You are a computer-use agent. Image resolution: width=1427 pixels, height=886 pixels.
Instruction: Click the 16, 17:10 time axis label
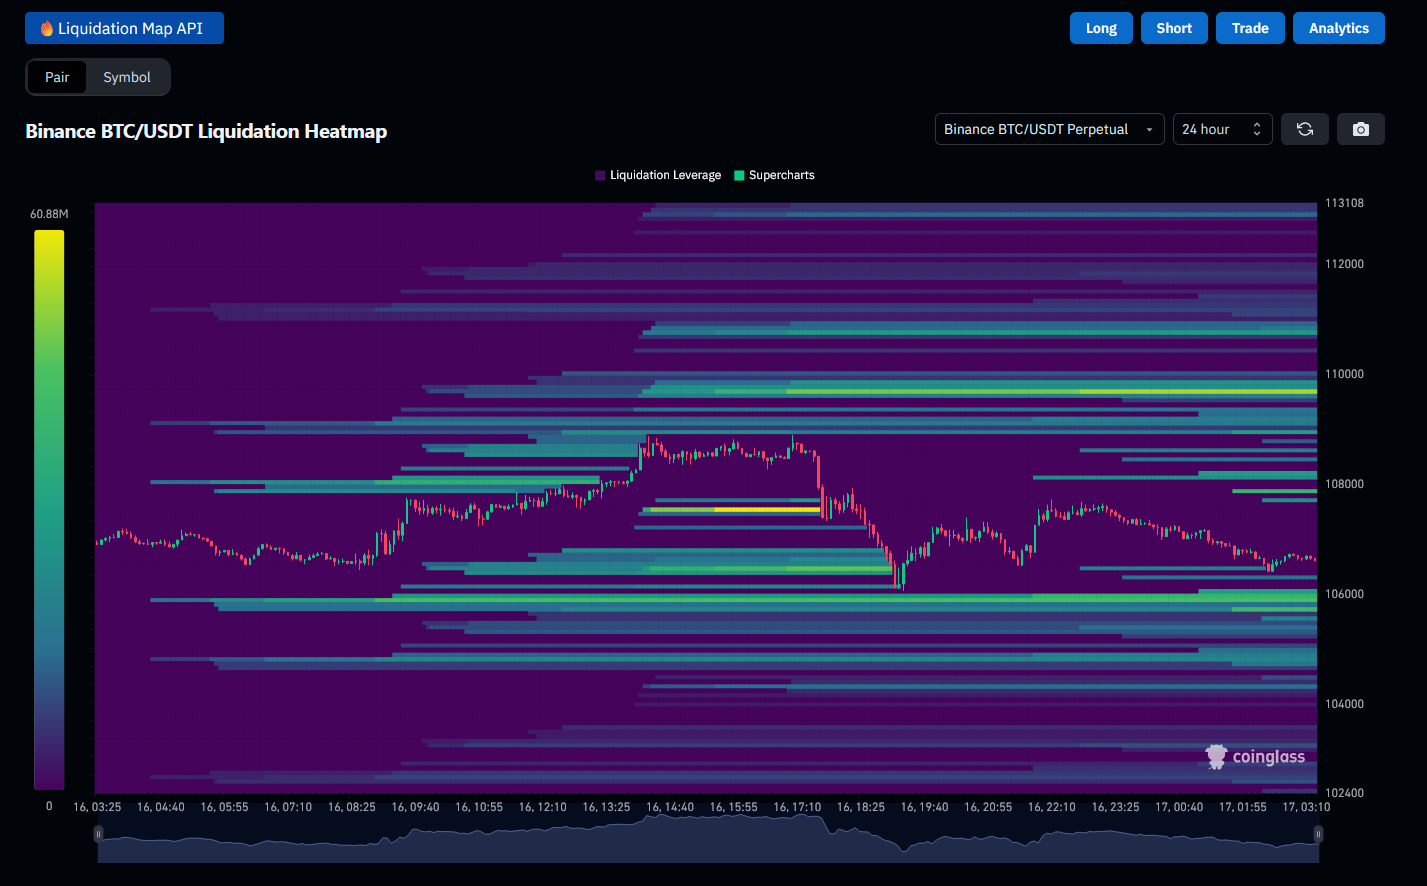coord(797,807)
